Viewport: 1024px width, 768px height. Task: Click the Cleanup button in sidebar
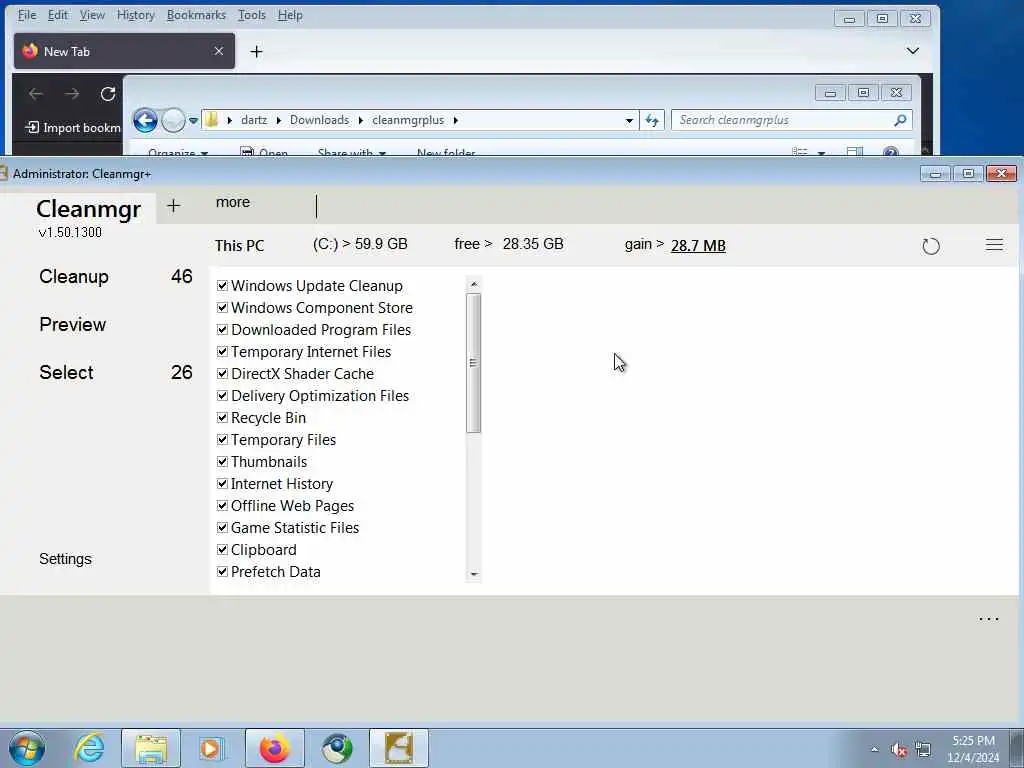(74, 276)
